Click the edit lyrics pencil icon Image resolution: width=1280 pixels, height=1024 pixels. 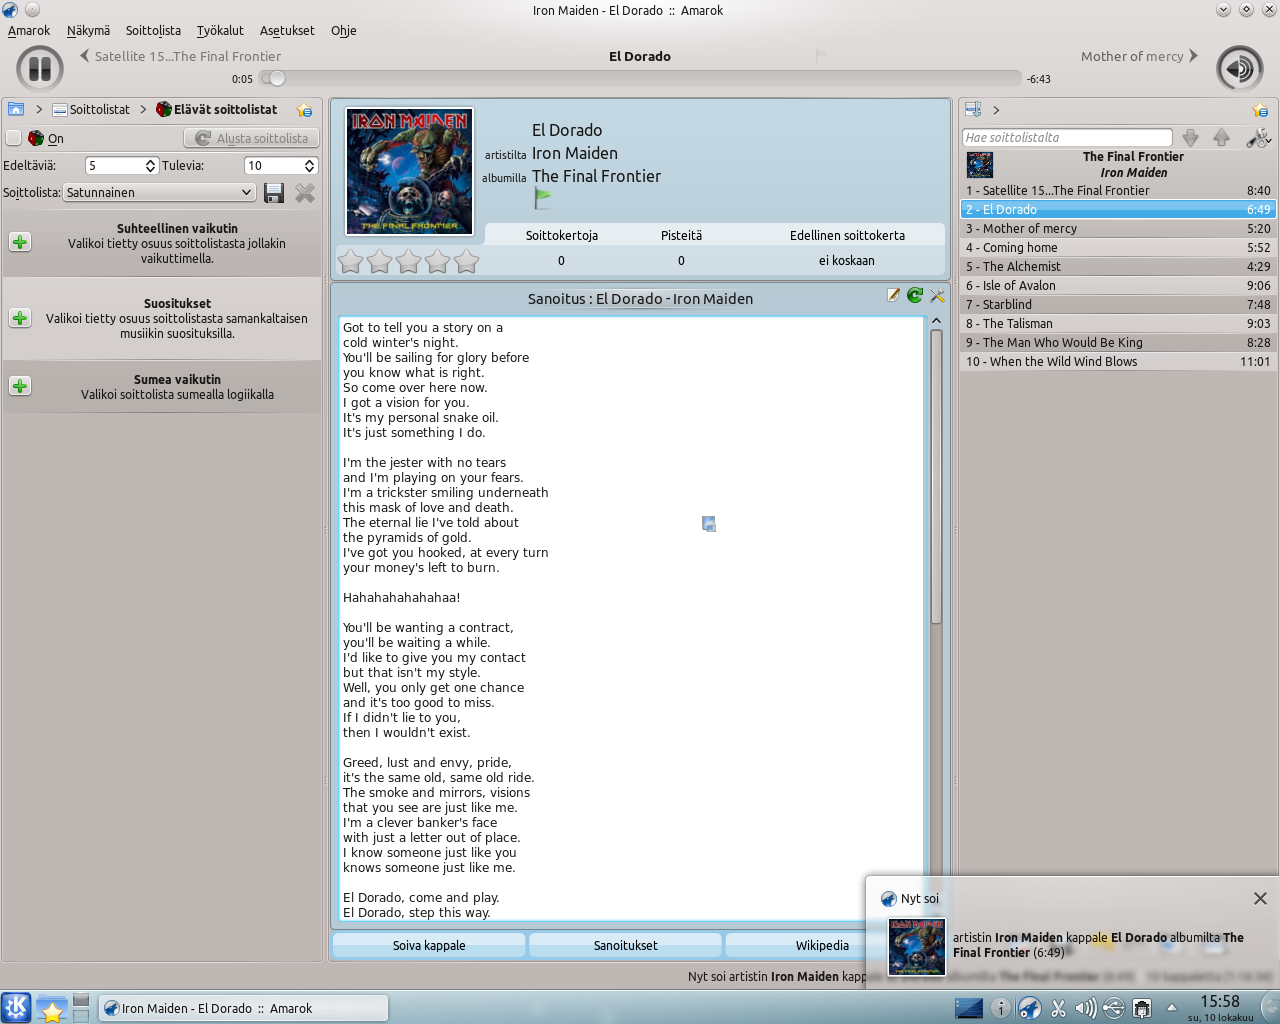coord(893,295)
